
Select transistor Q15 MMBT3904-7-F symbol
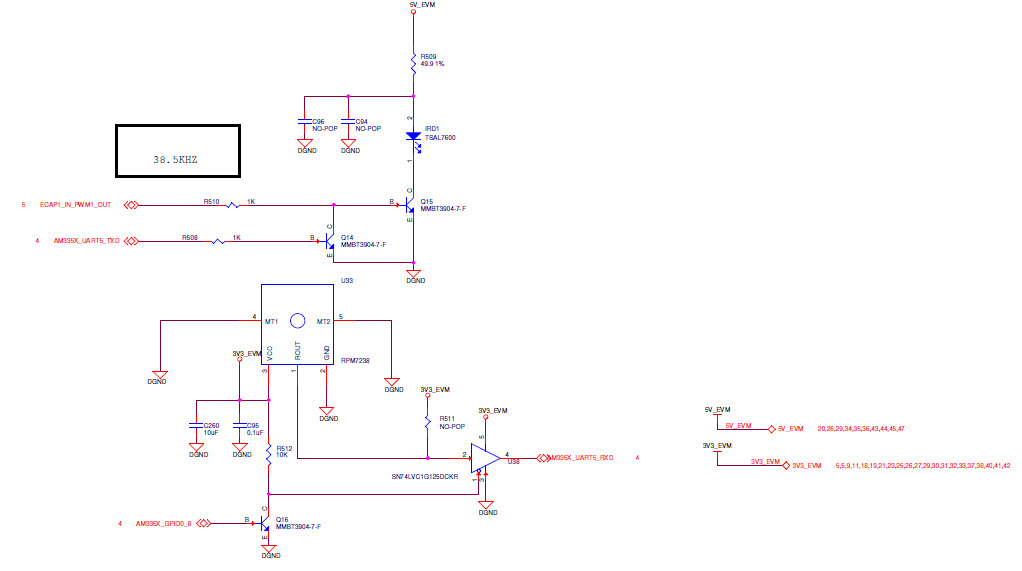tap(409, 205)
